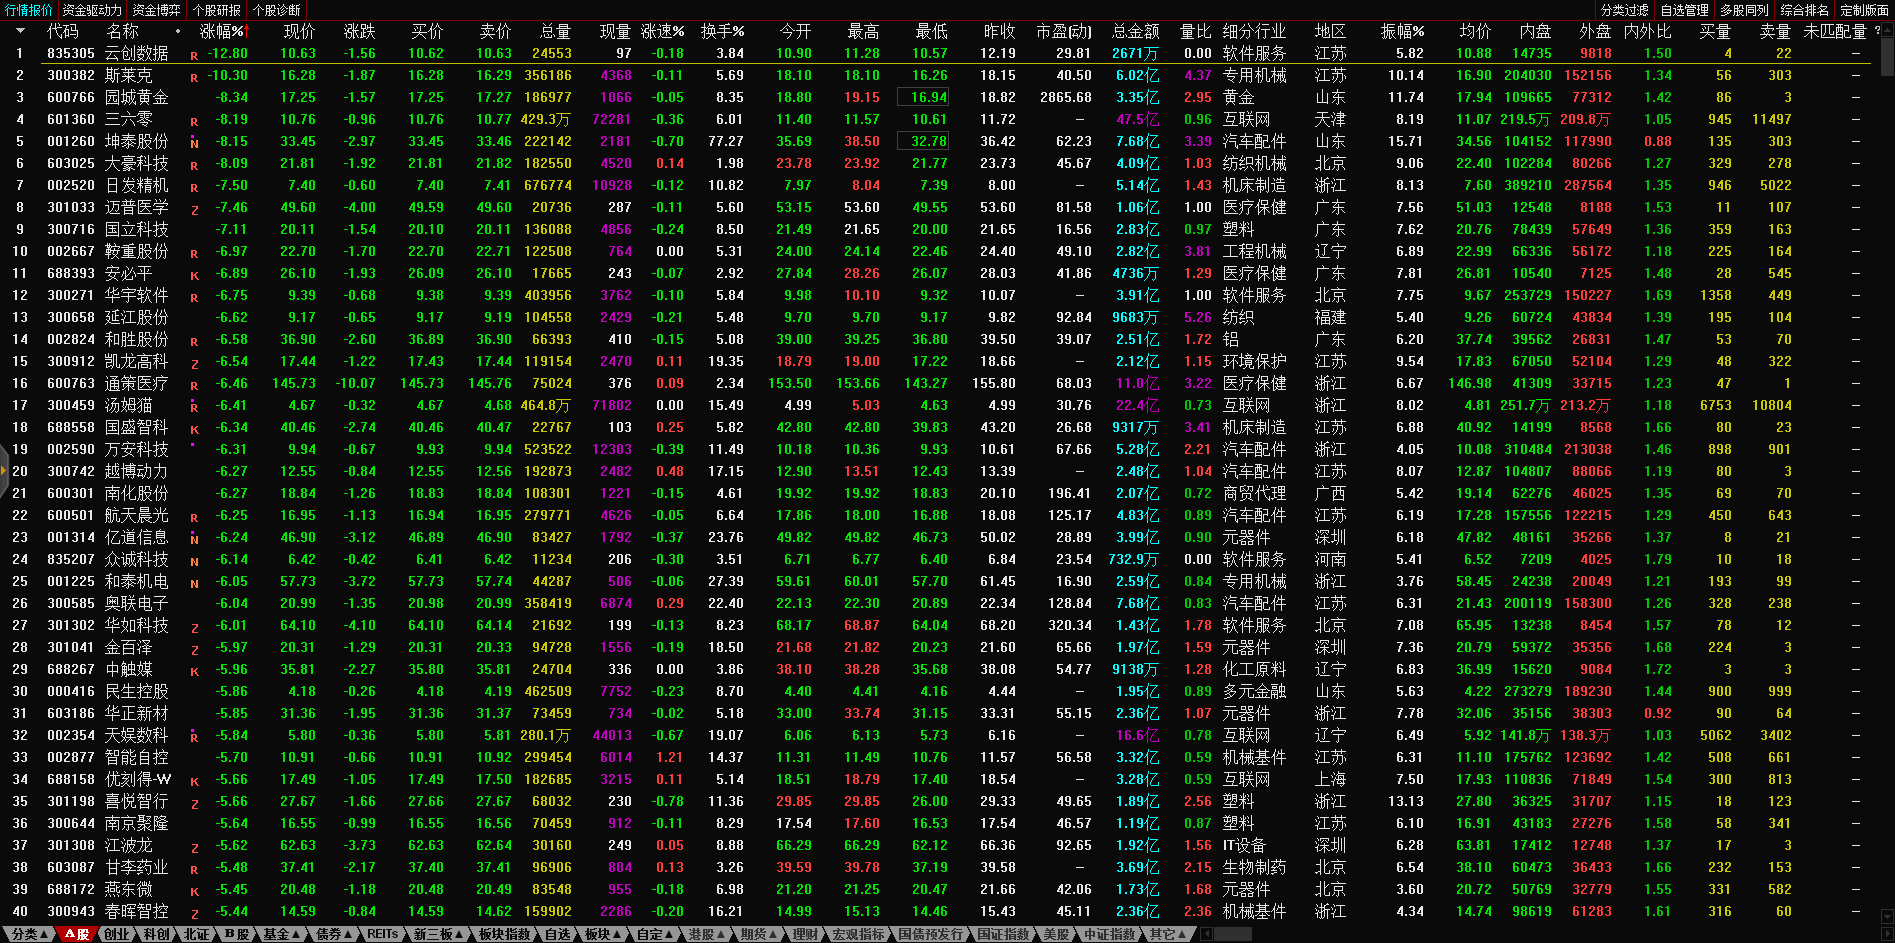Open the 新三板 dropdown tab
The image size is (1895, 943).
click(438, 934)
